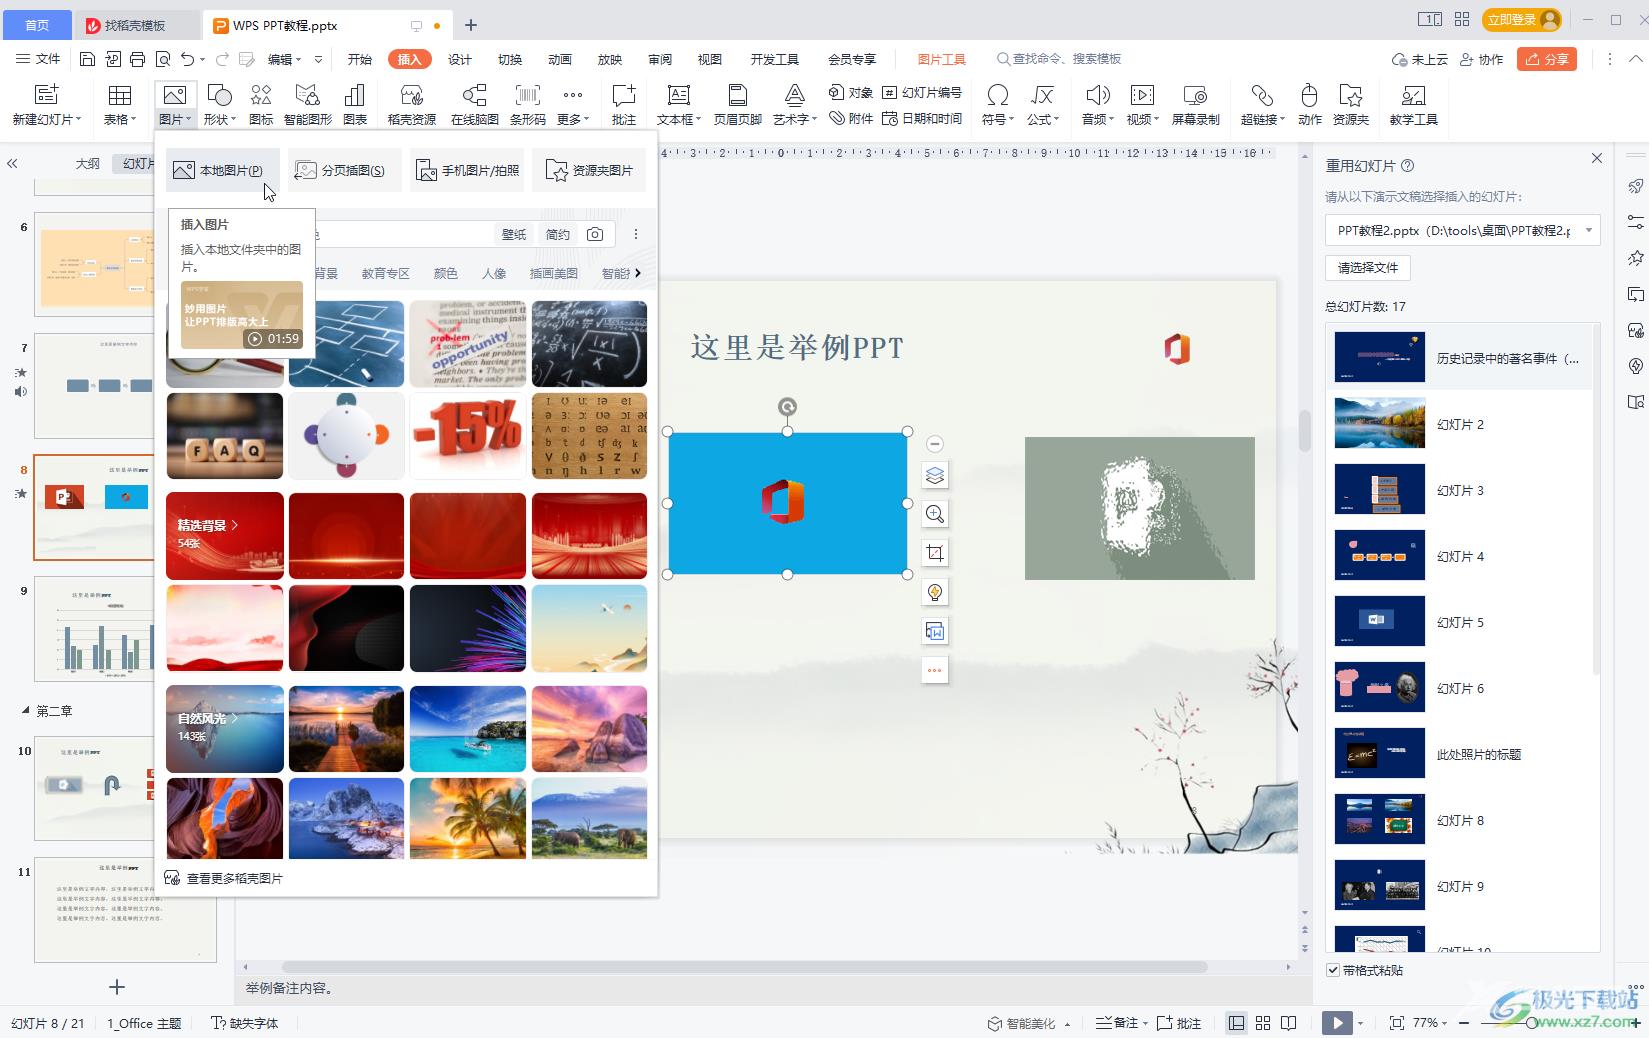The height and width of the screenshot is (1038, 1649).
Task: Click the 图标 icons gallery button
Action: click(x=261, y=104)
